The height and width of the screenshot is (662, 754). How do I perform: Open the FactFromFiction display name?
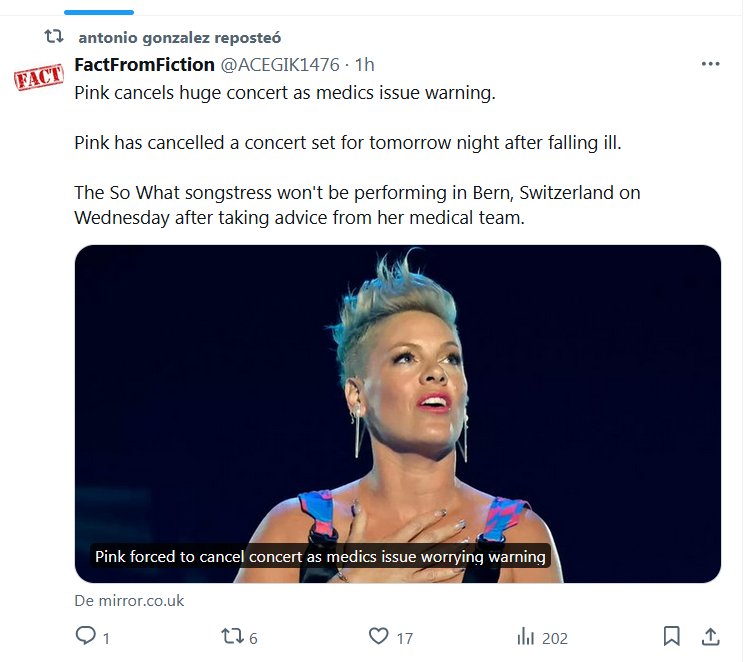coord(145,65)
